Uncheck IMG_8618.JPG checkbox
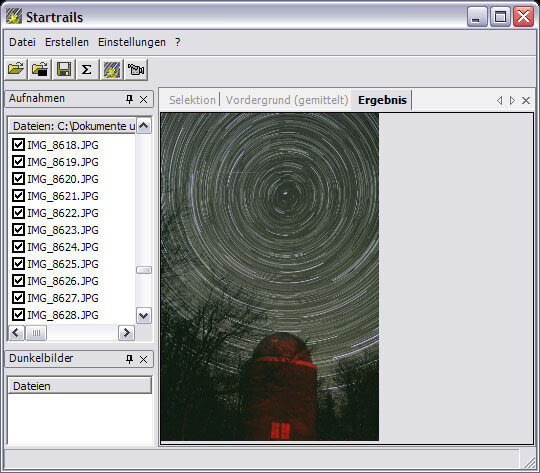The width and height of the screenshot is (540, 473). 18,145
